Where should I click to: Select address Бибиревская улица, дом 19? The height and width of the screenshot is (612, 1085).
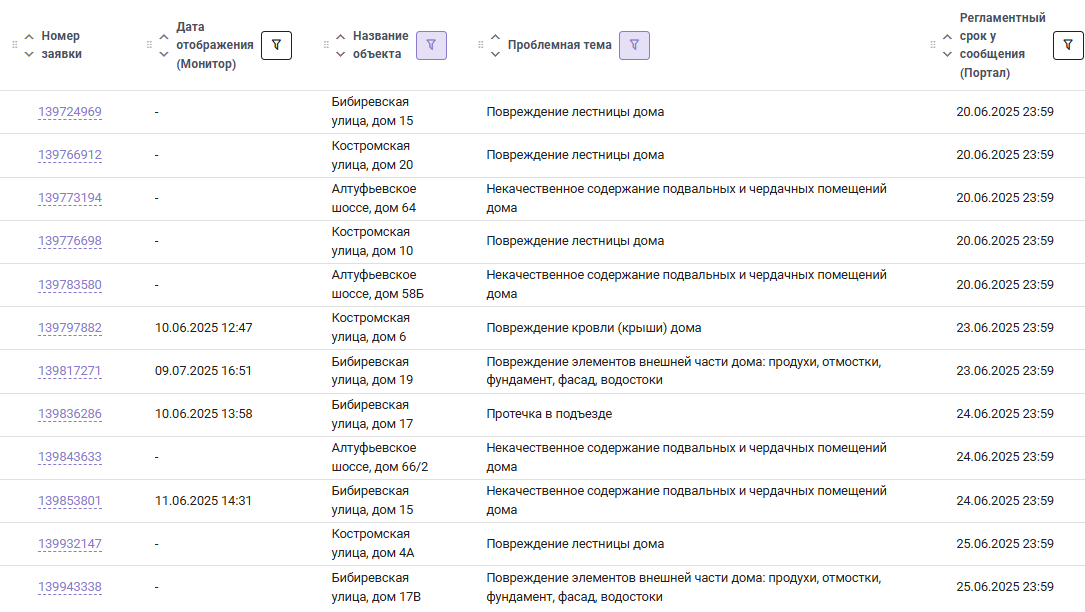click(x=372, y=371)
